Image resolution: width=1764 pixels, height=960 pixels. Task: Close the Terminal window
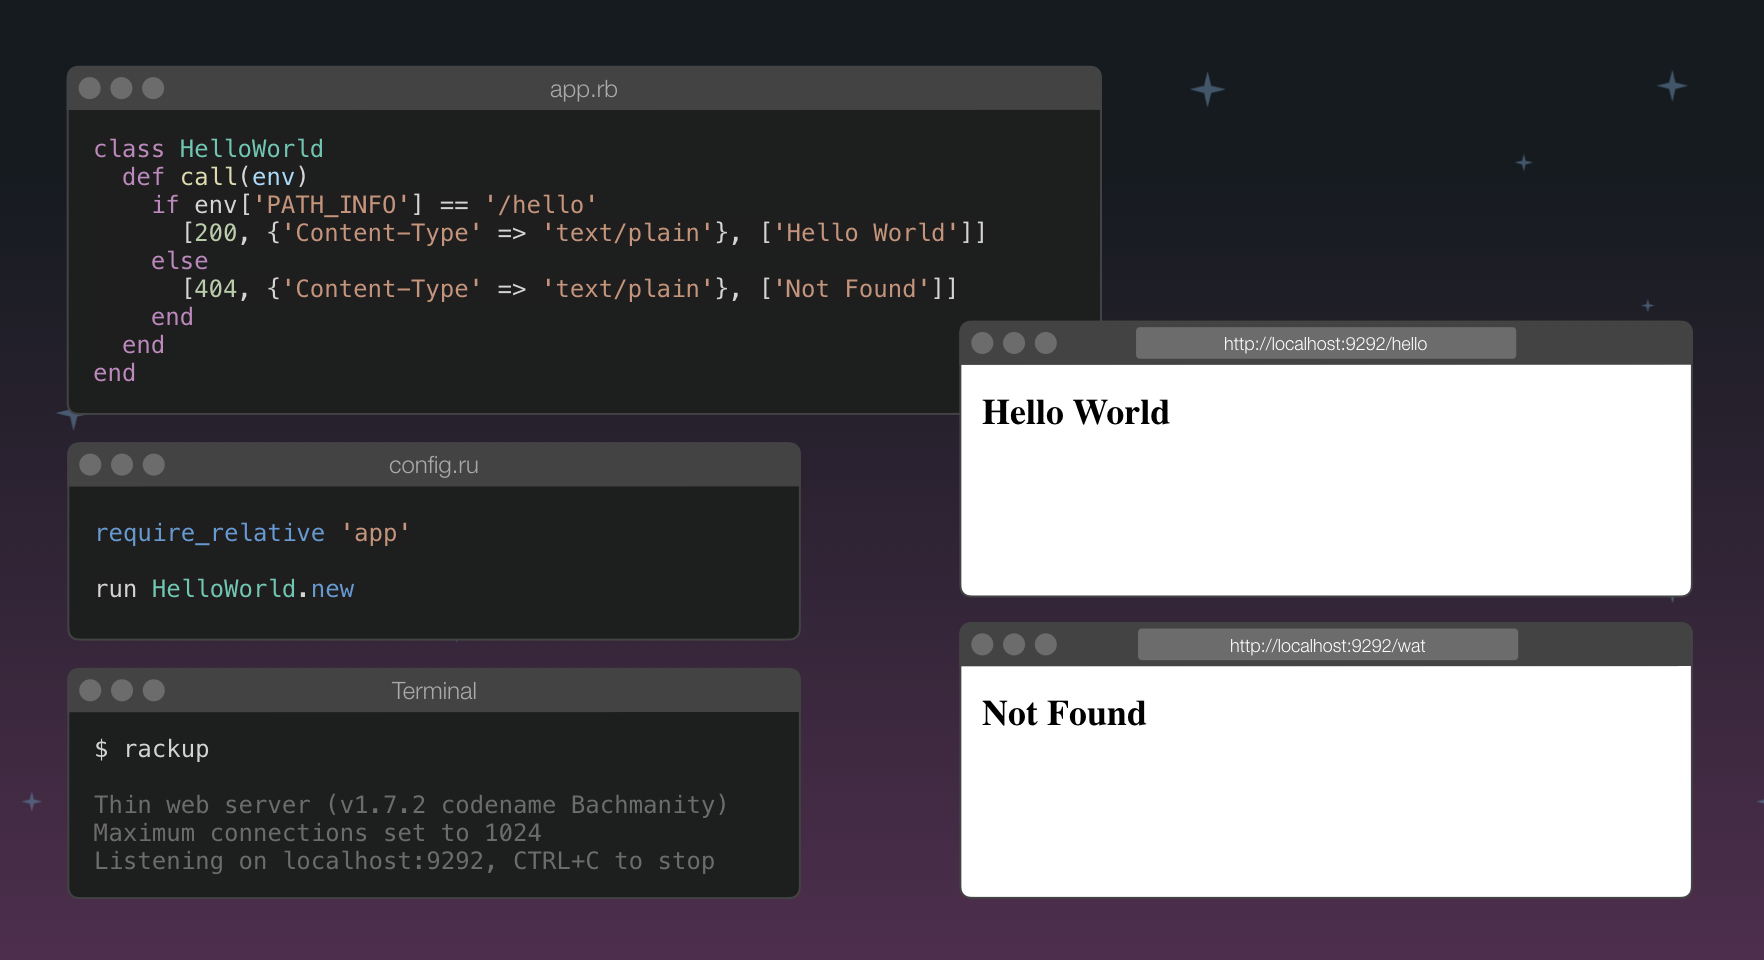pyautogui.click(x=90, y=690)
